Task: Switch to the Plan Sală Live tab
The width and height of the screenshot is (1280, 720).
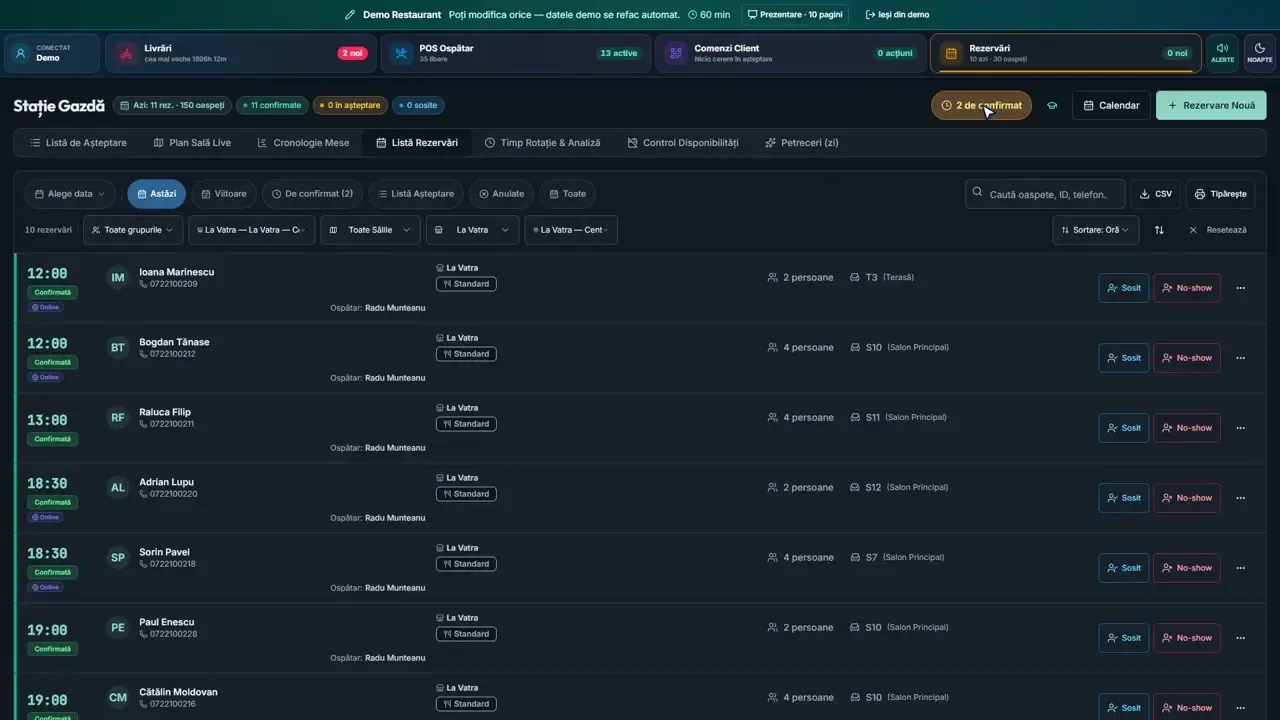Action: click(x=192, y=143)
